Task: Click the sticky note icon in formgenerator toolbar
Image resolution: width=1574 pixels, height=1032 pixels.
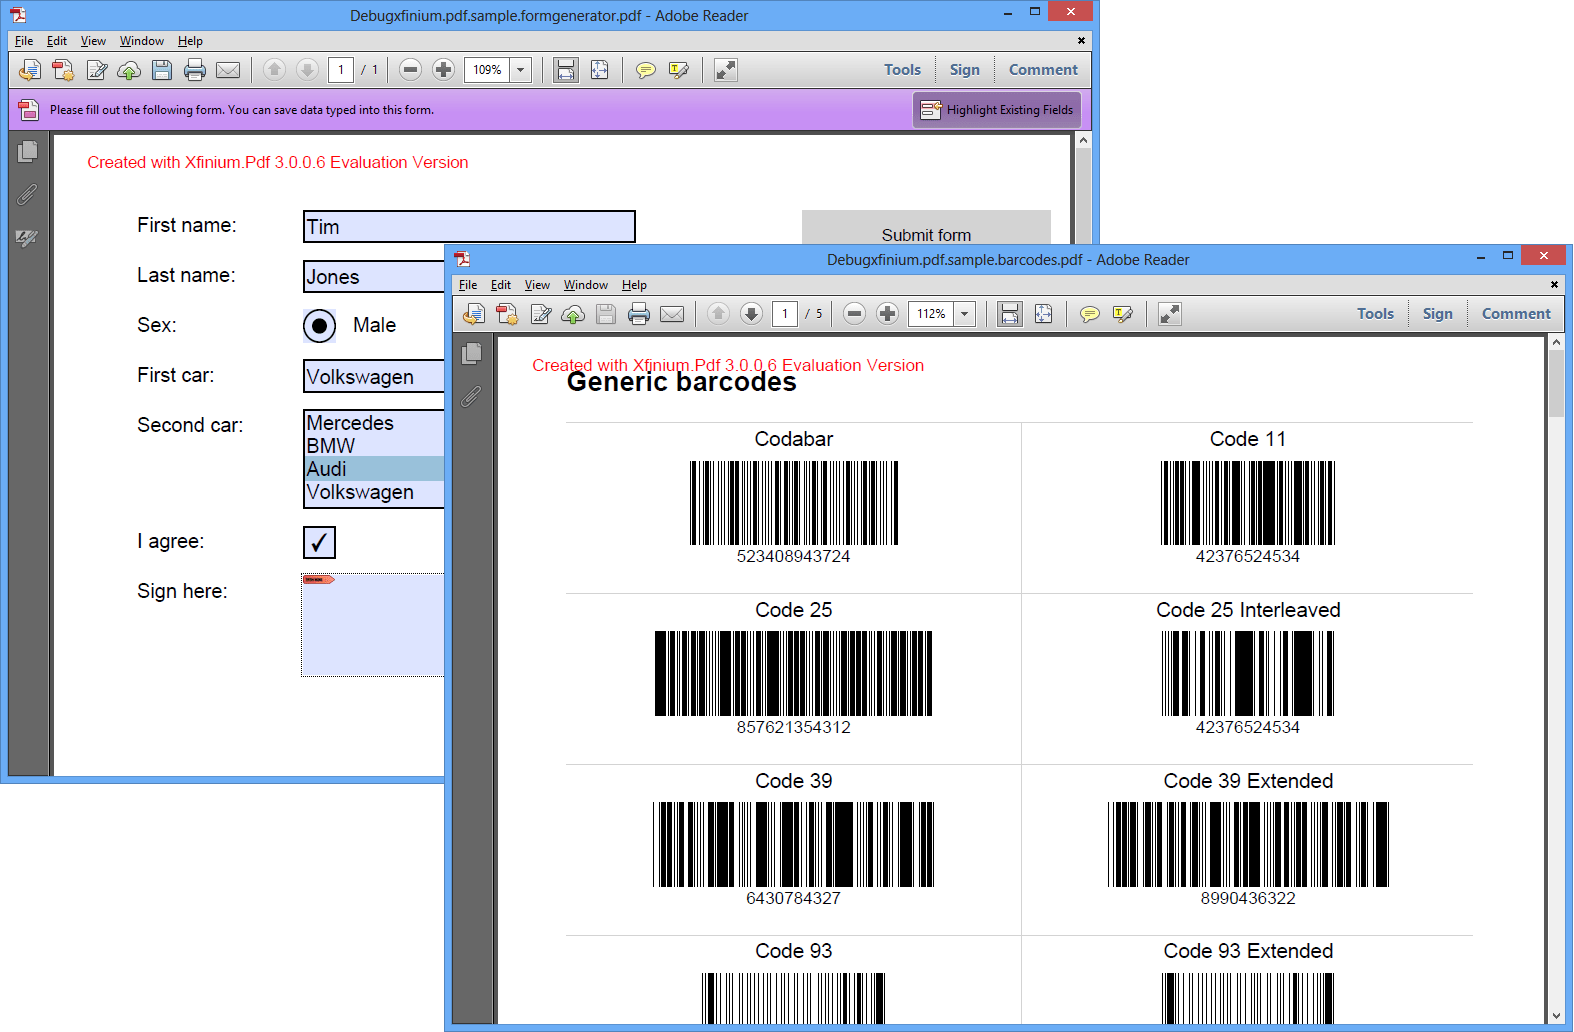Action: (646, 70)
